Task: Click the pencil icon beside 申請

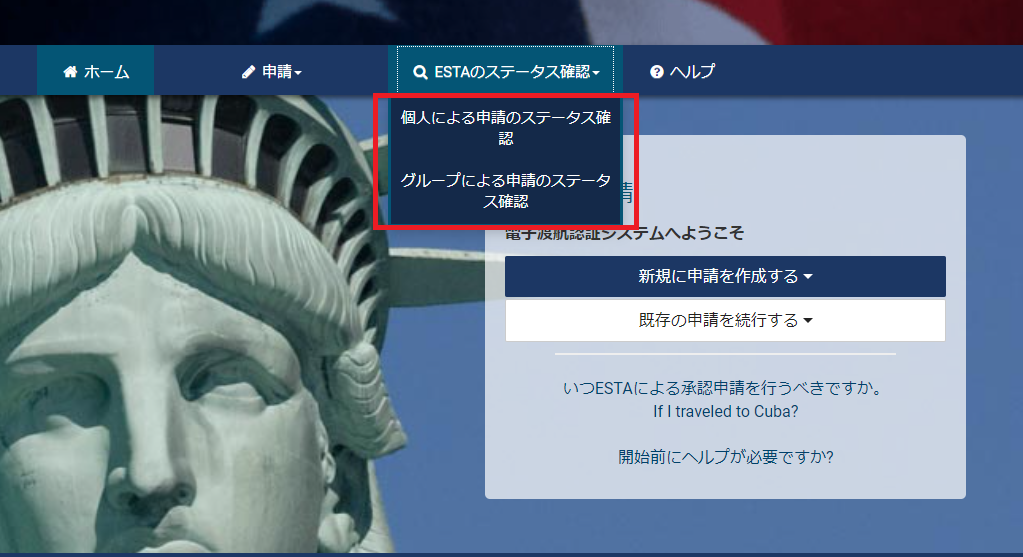Action: point(249,72)
